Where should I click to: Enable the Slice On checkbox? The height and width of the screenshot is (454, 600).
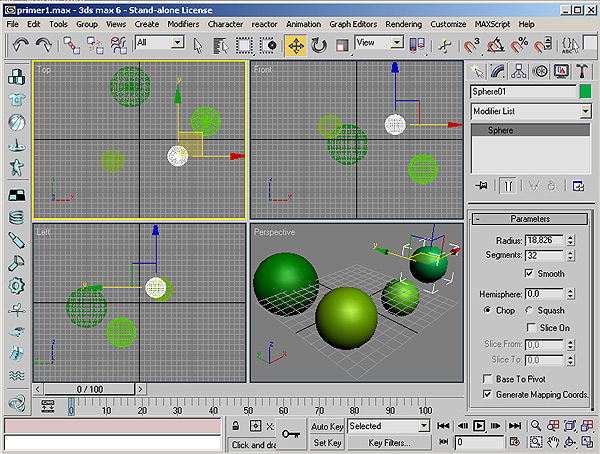coord(529,327)
